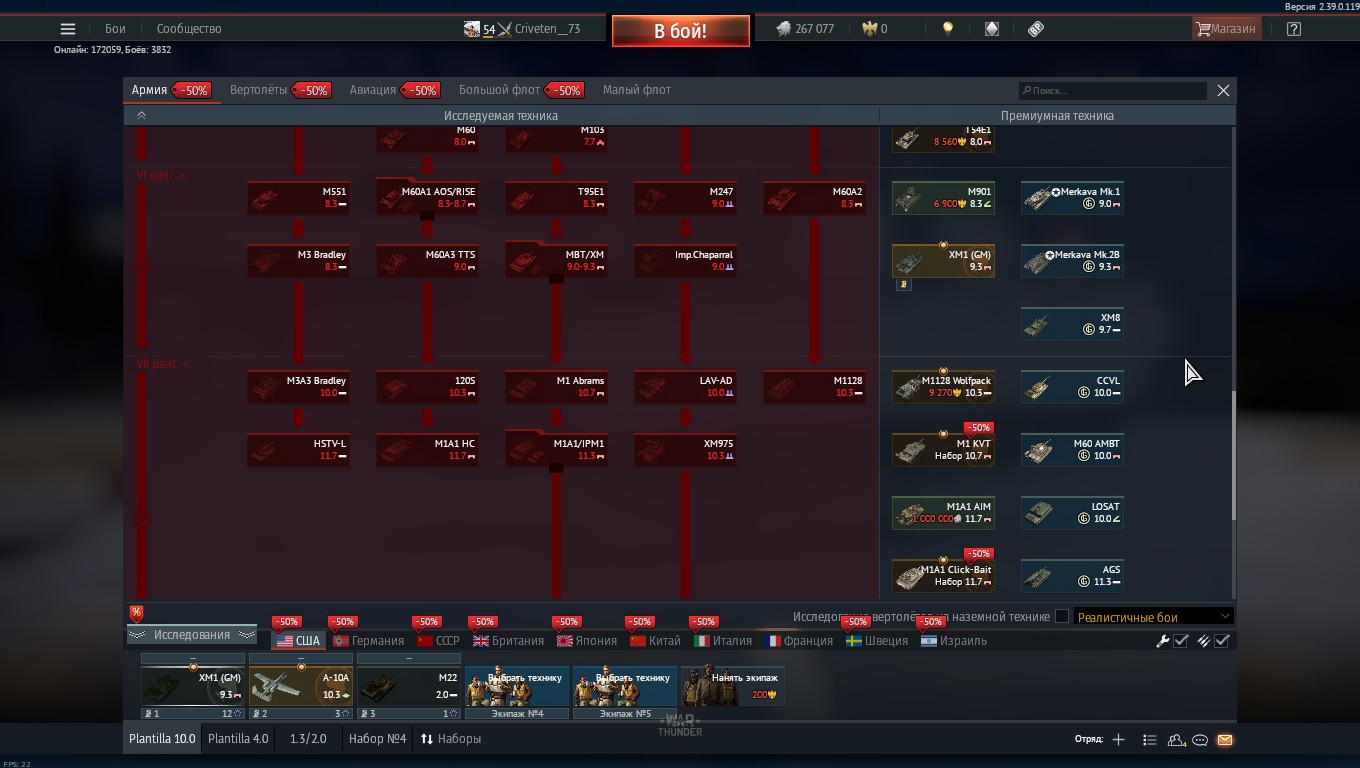
Task: Select the AGS premium vehicle
Action: click(x=1072, y=576)
